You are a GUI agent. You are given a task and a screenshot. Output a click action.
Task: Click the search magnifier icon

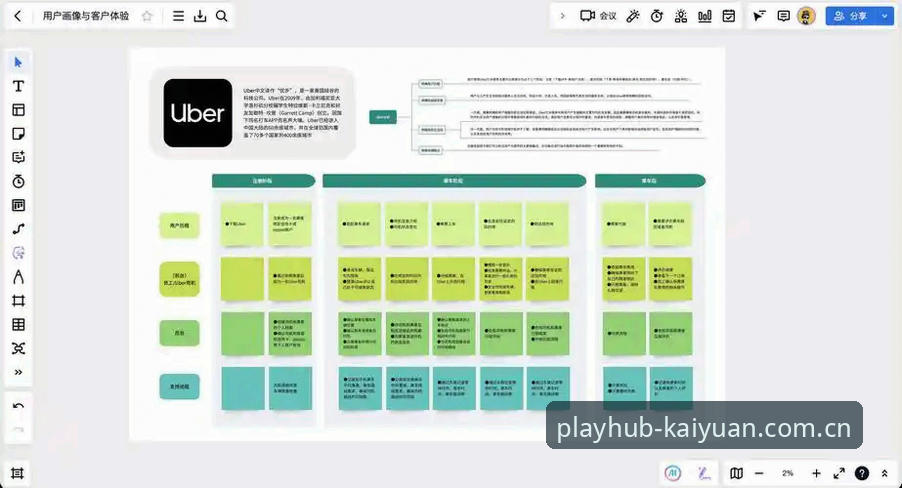click(221, 16)
